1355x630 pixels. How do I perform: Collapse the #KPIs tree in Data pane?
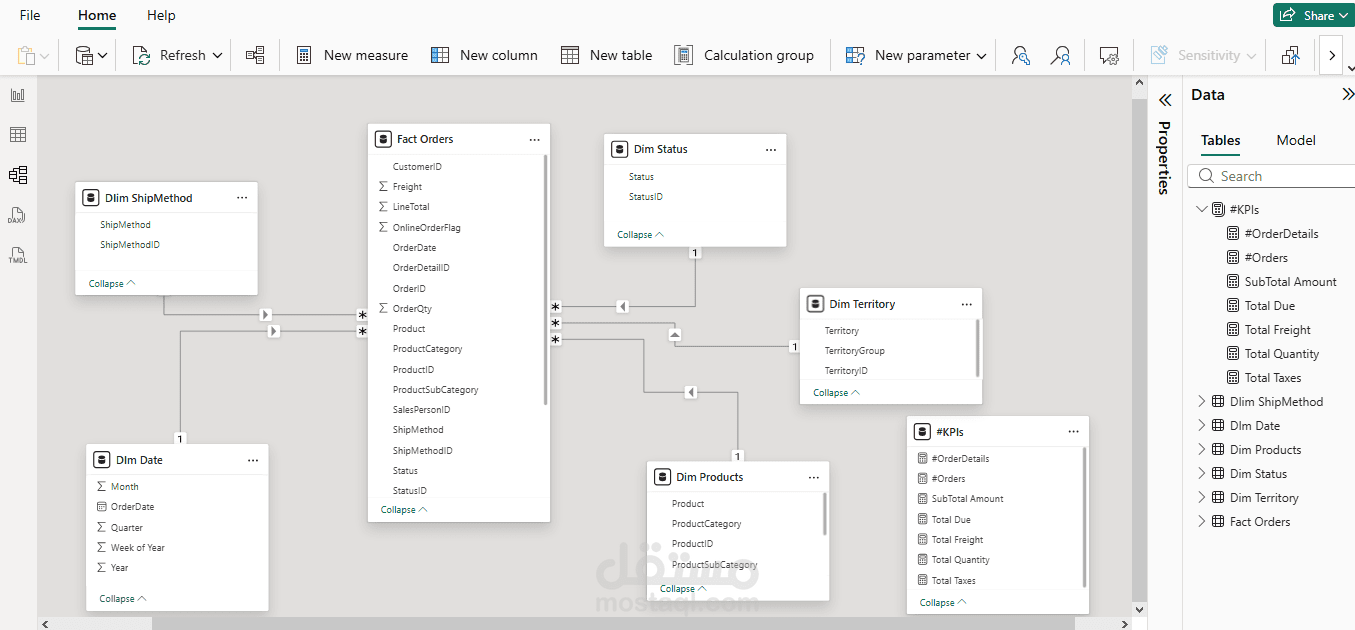(1202, 210)
